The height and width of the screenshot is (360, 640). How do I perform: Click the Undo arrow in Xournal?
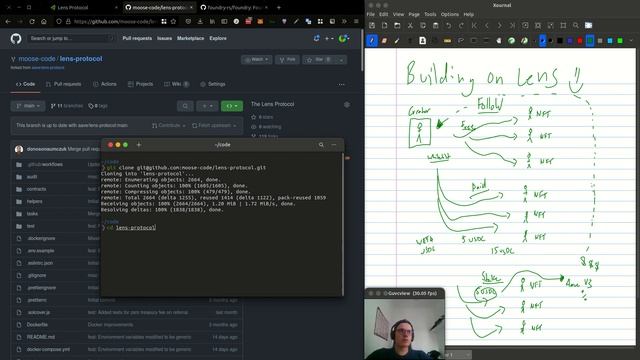(x=449, y=25)
